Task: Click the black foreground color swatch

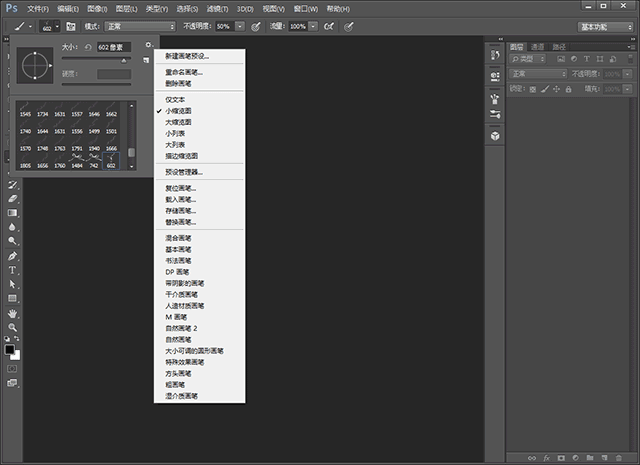Action: coord(9,349)
